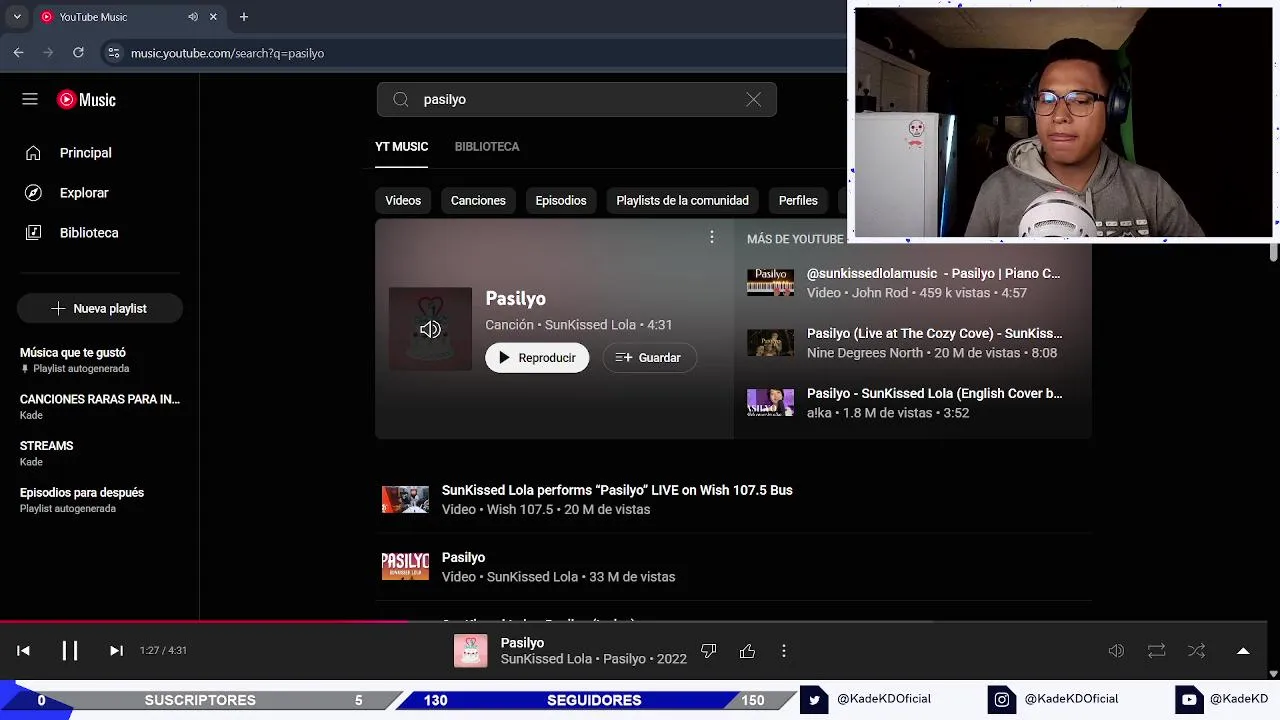Open the Pasilyo video with 33 M views
The image size is (1280, 720).
click(463, 557)
